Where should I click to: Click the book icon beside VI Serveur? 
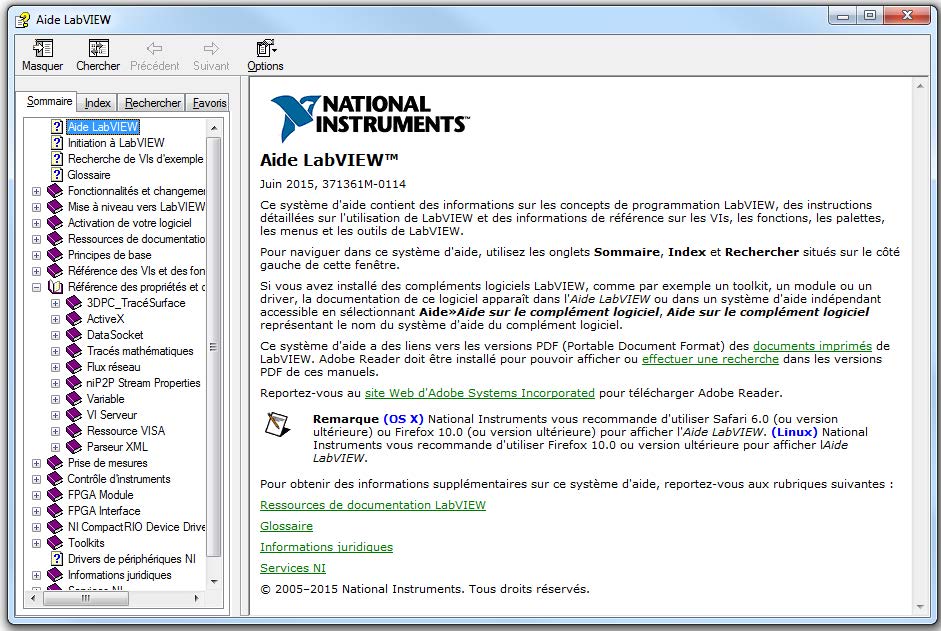click(x=74, y=415)
